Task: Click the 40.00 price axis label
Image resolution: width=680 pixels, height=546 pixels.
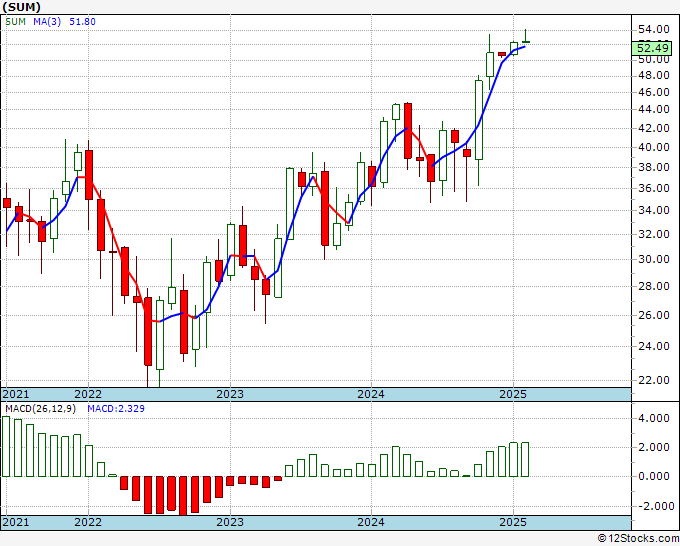Action: click(x=654, y=147)
